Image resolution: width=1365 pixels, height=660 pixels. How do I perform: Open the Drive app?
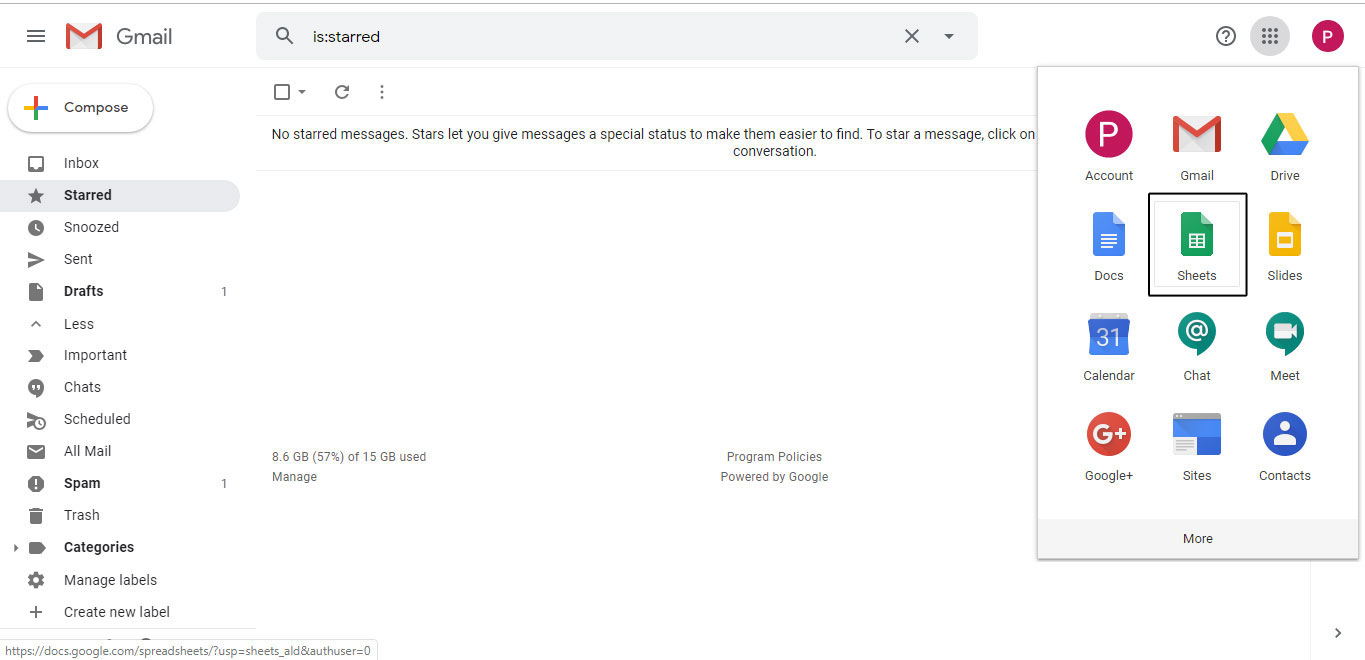click(x=1285, y=147)
